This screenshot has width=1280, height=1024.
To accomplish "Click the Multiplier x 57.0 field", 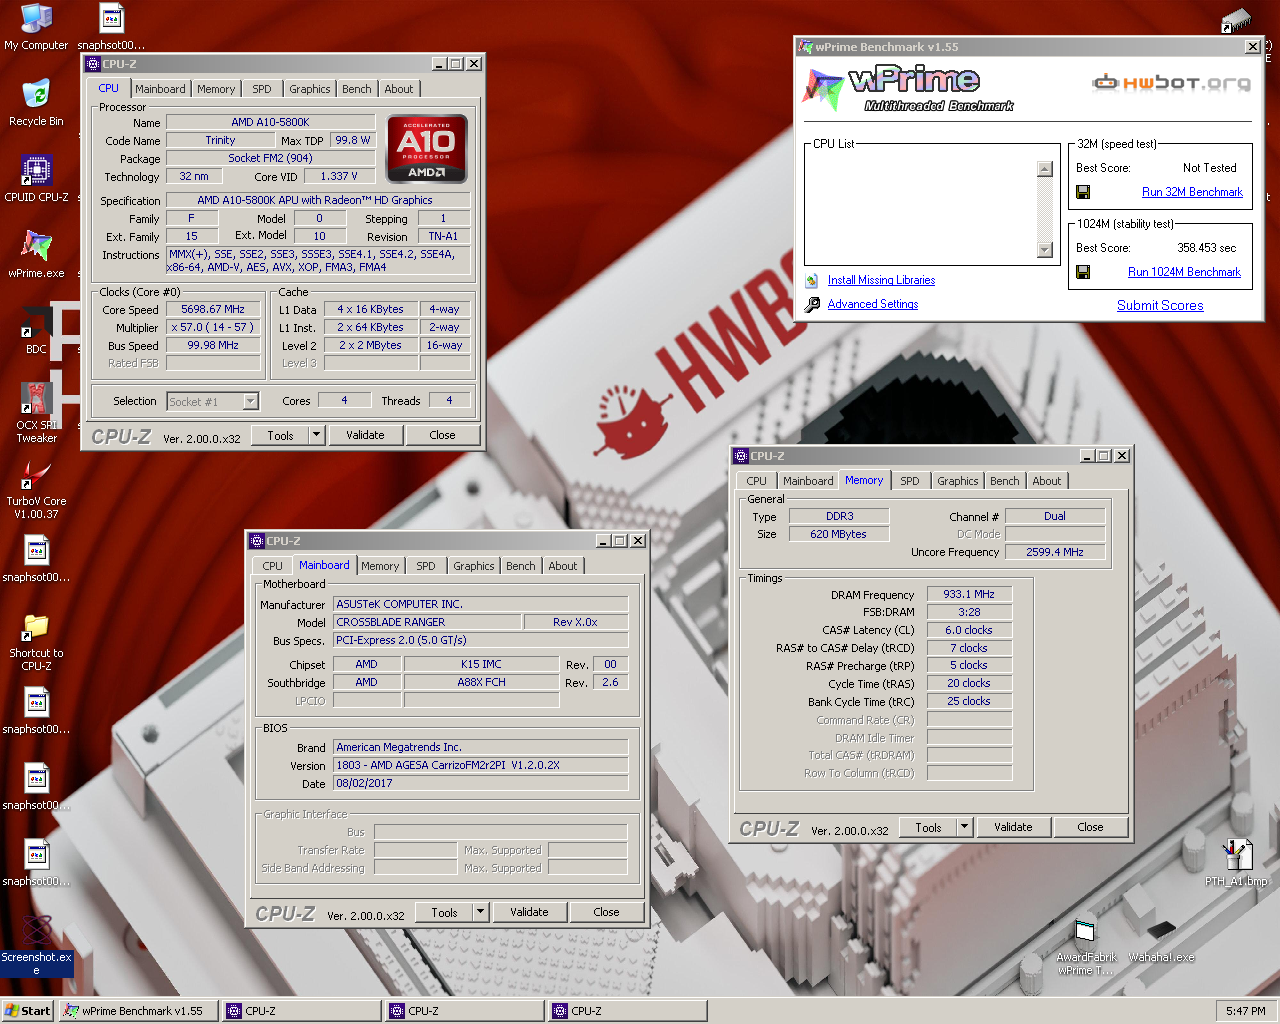I will (x=213, y=328).
